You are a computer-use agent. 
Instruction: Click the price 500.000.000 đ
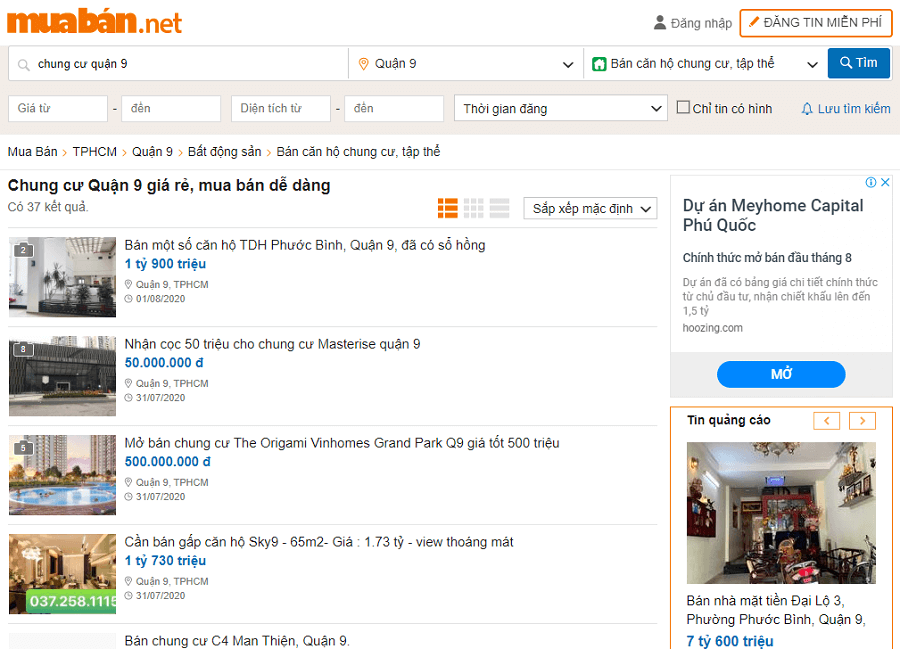168,462
